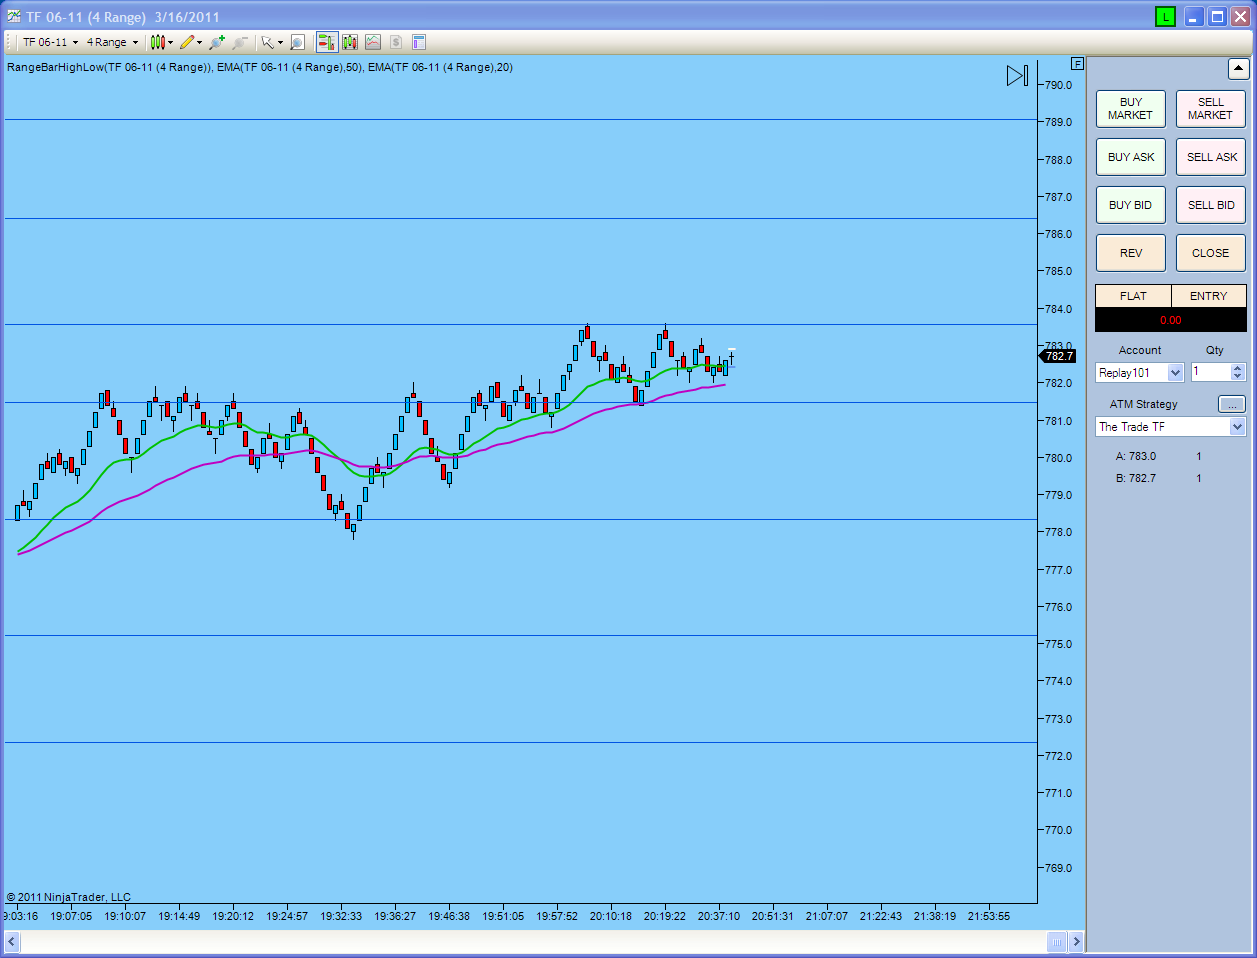
Task: Click the ATM Strategy ellipsis button
Action: tap(1232, 404)
